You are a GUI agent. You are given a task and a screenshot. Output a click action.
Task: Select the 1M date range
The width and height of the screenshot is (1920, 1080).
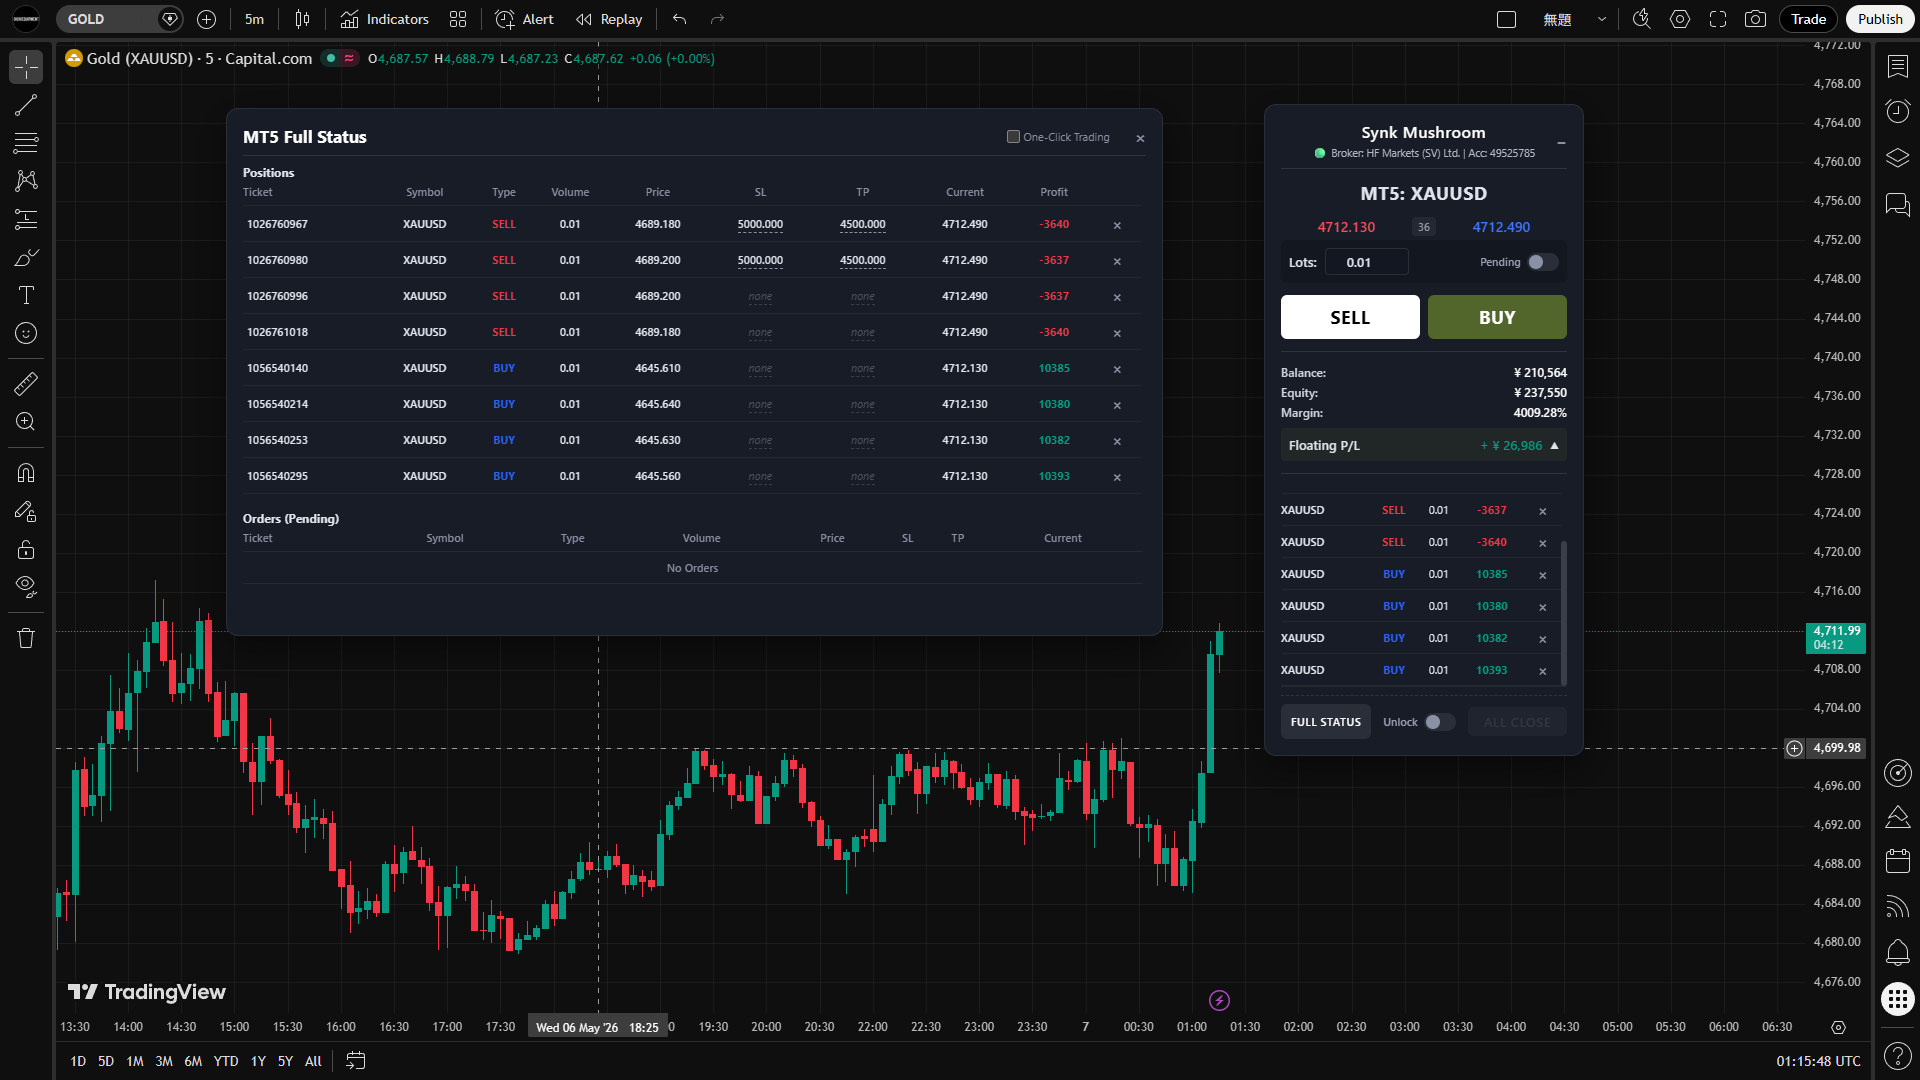click(x=135, y=1061)
